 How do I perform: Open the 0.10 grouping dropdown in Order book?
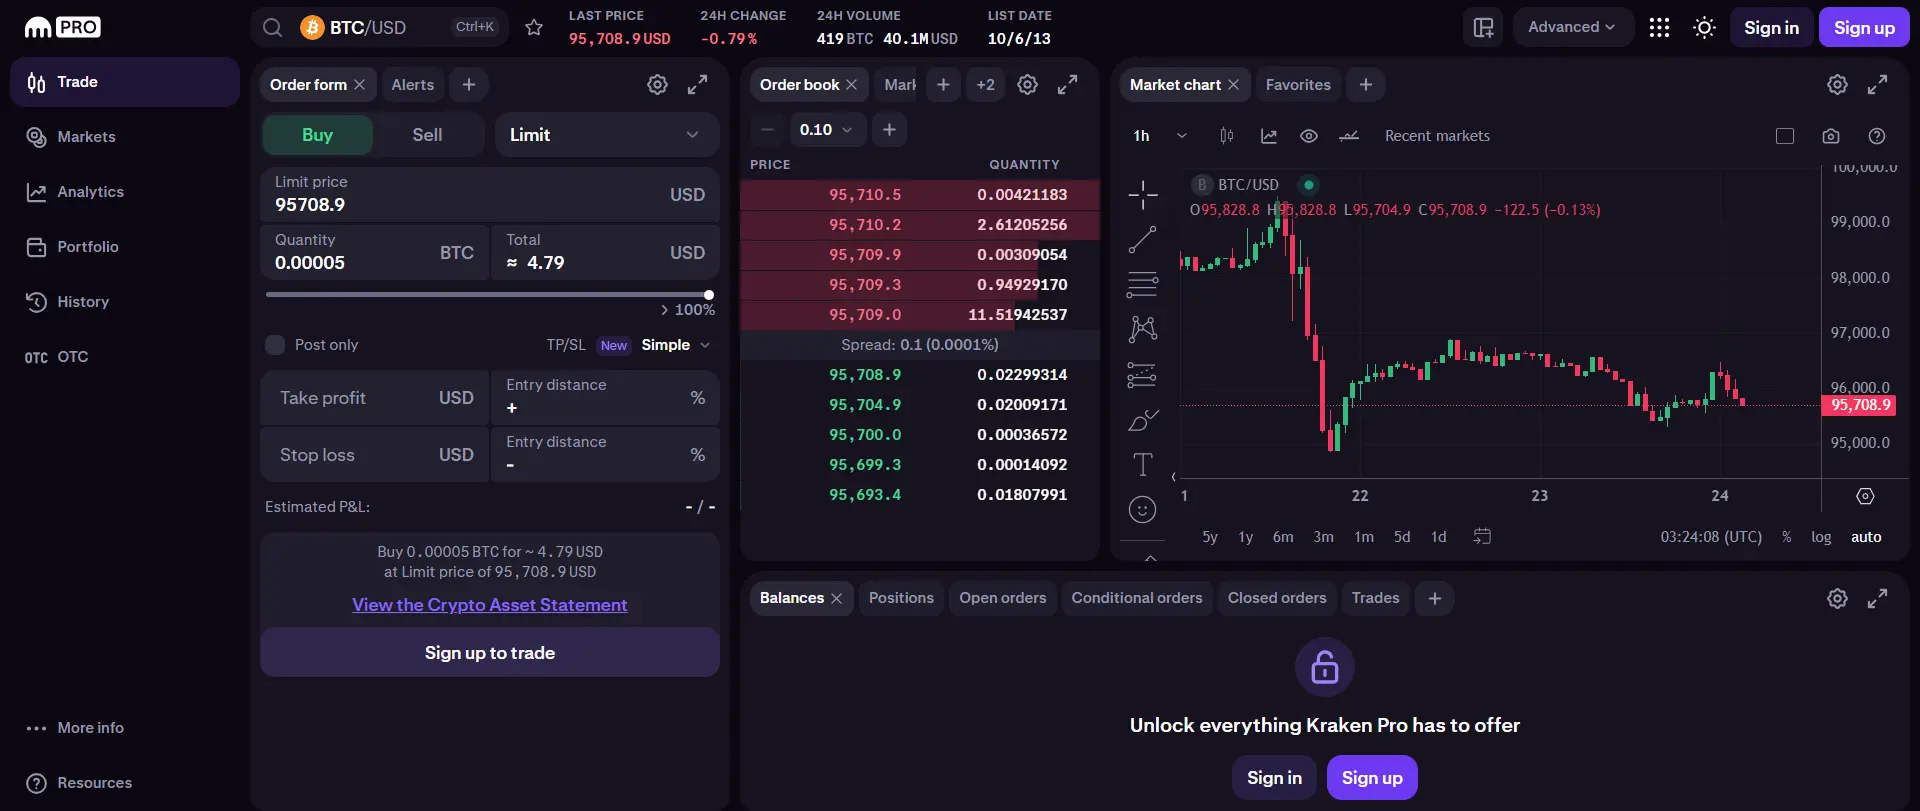click(x=826, y=130)
